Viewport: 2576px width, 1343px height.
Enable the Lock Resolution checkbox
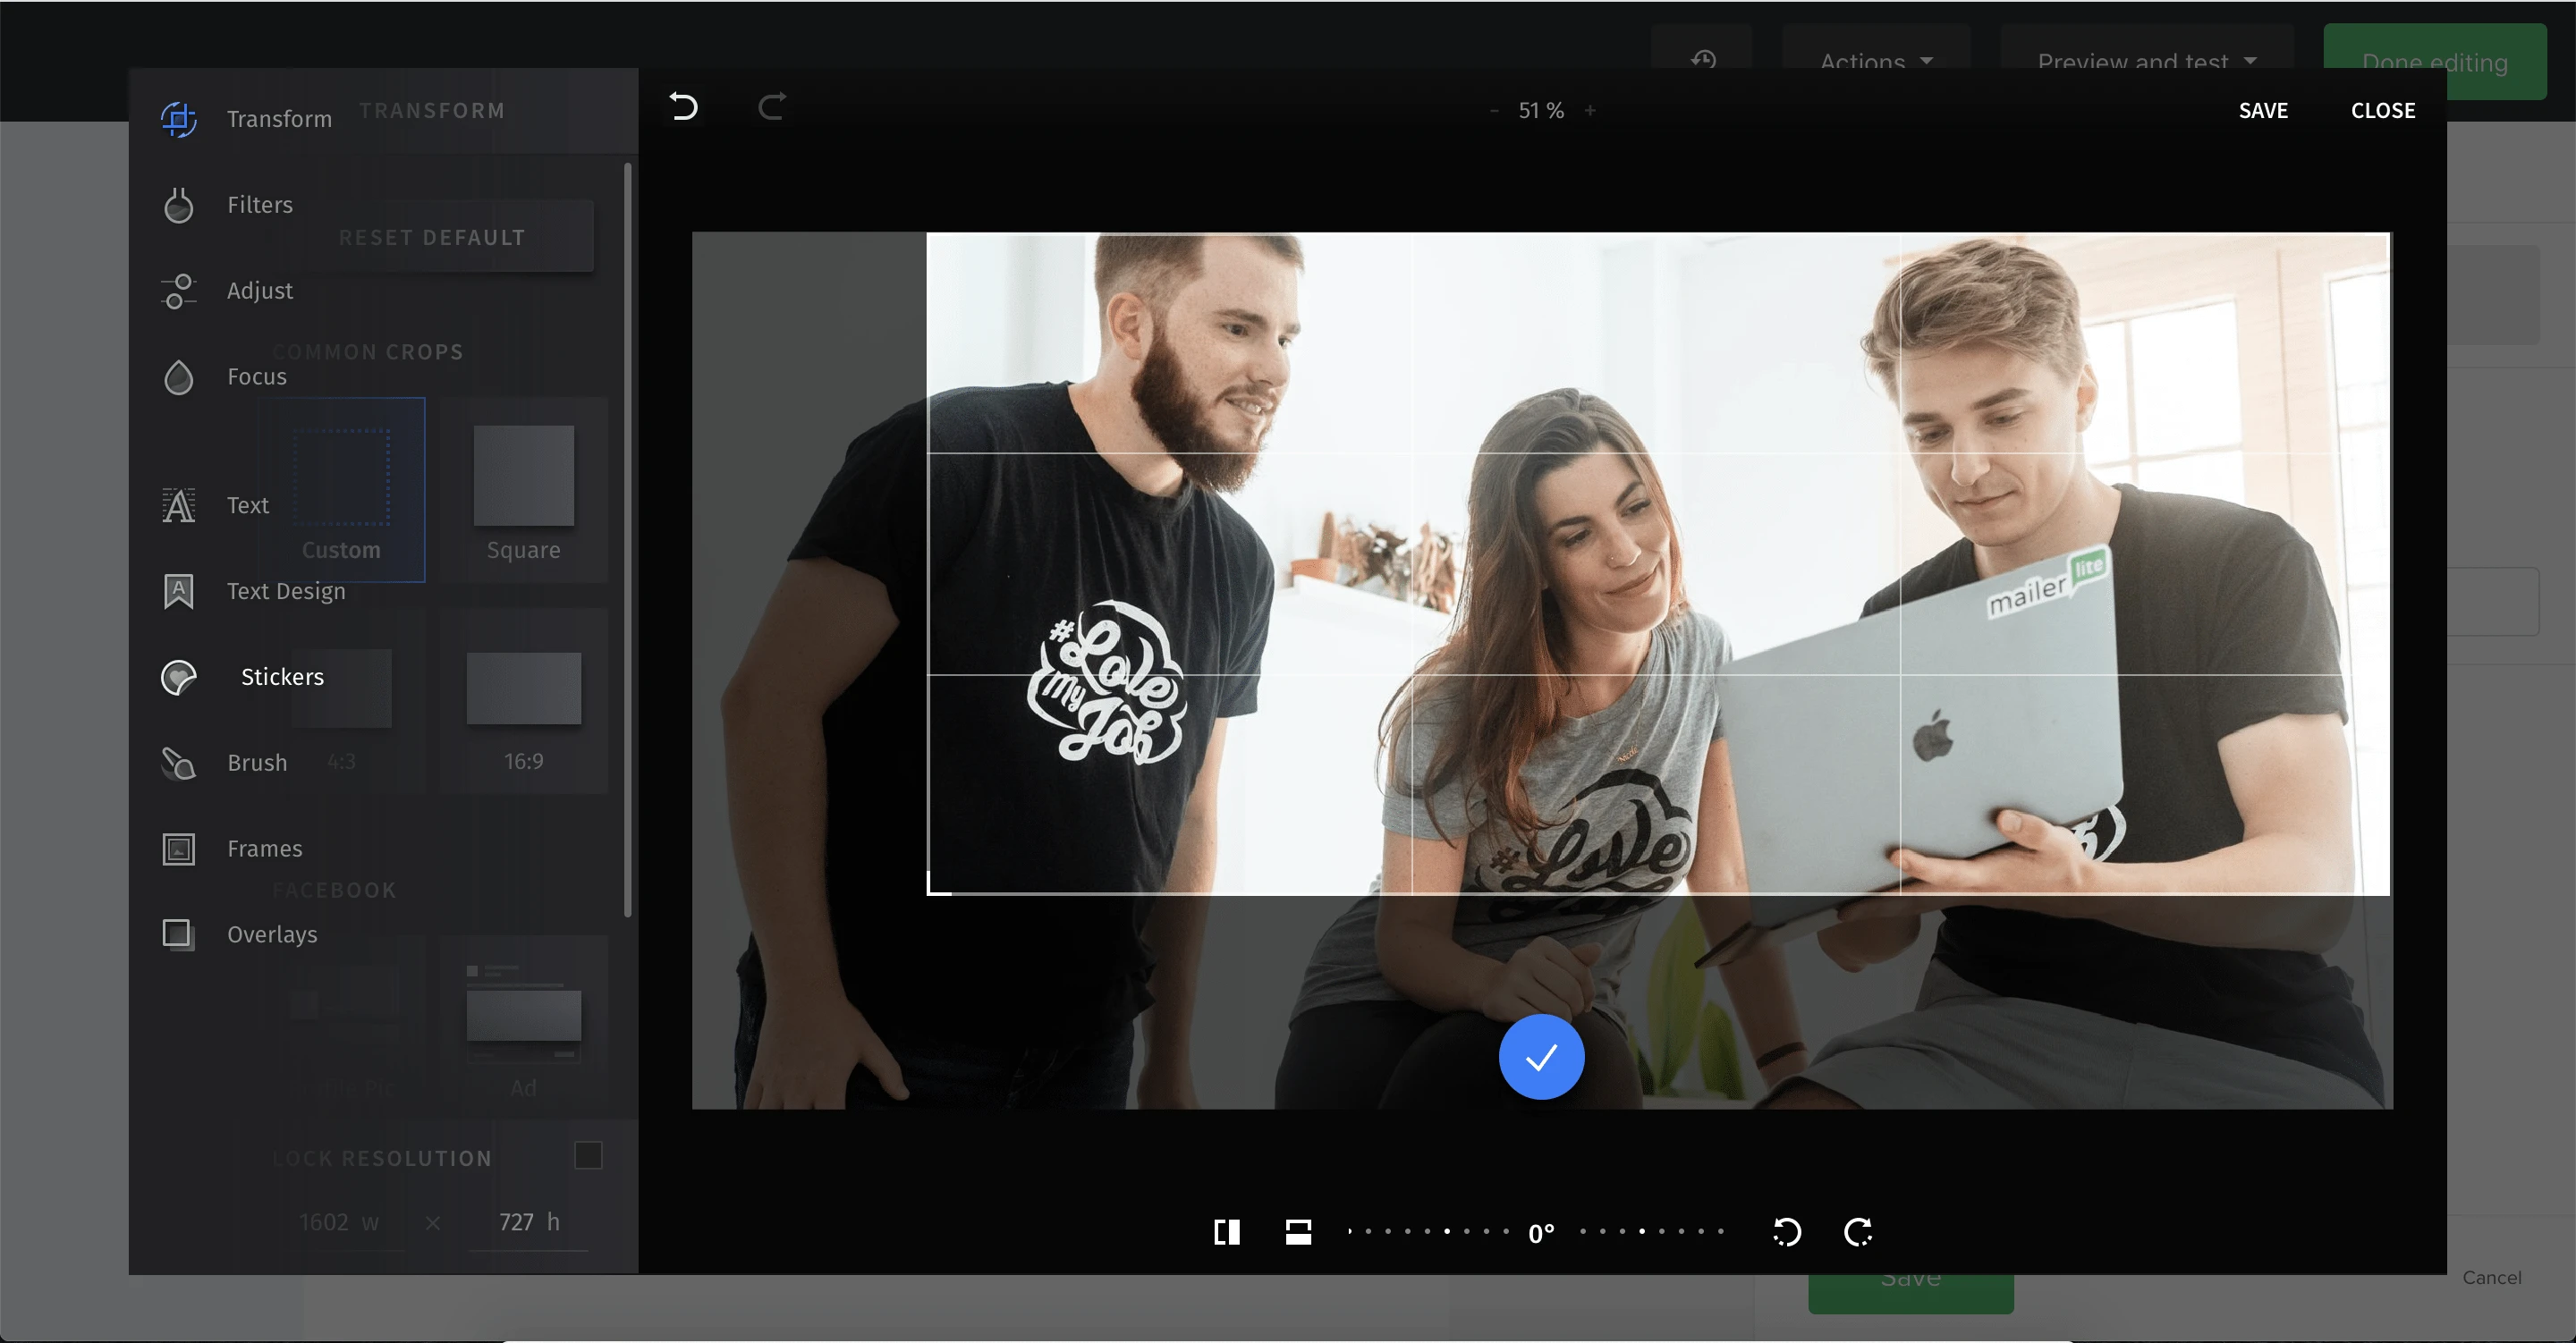point(588,1156)
